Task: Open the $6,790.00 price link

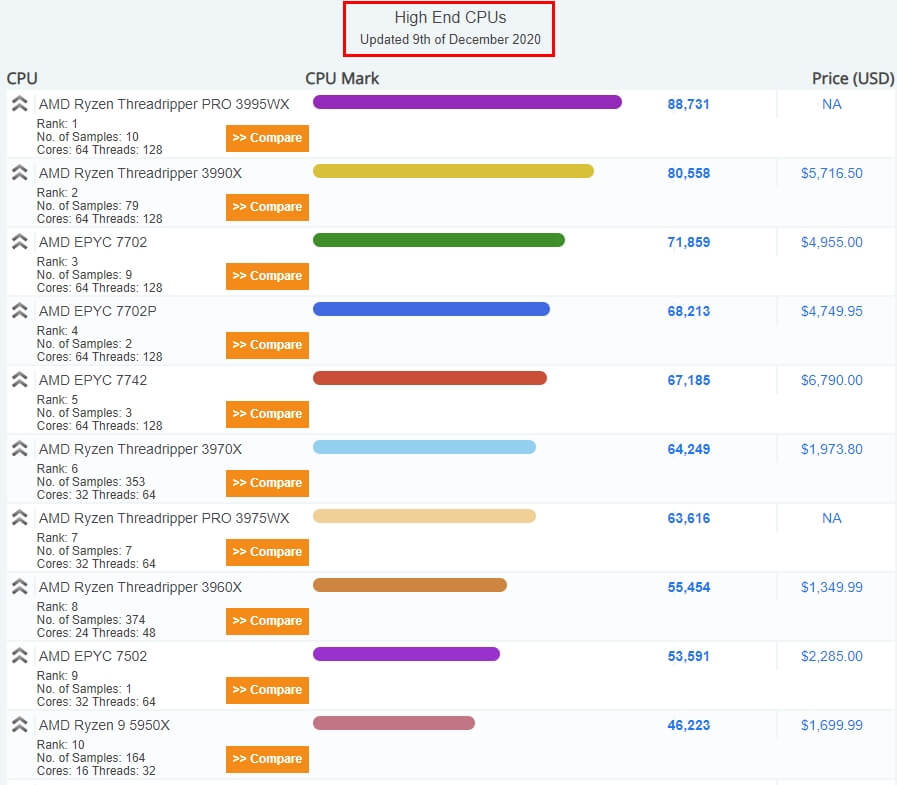Action: (x=831, y=380)
